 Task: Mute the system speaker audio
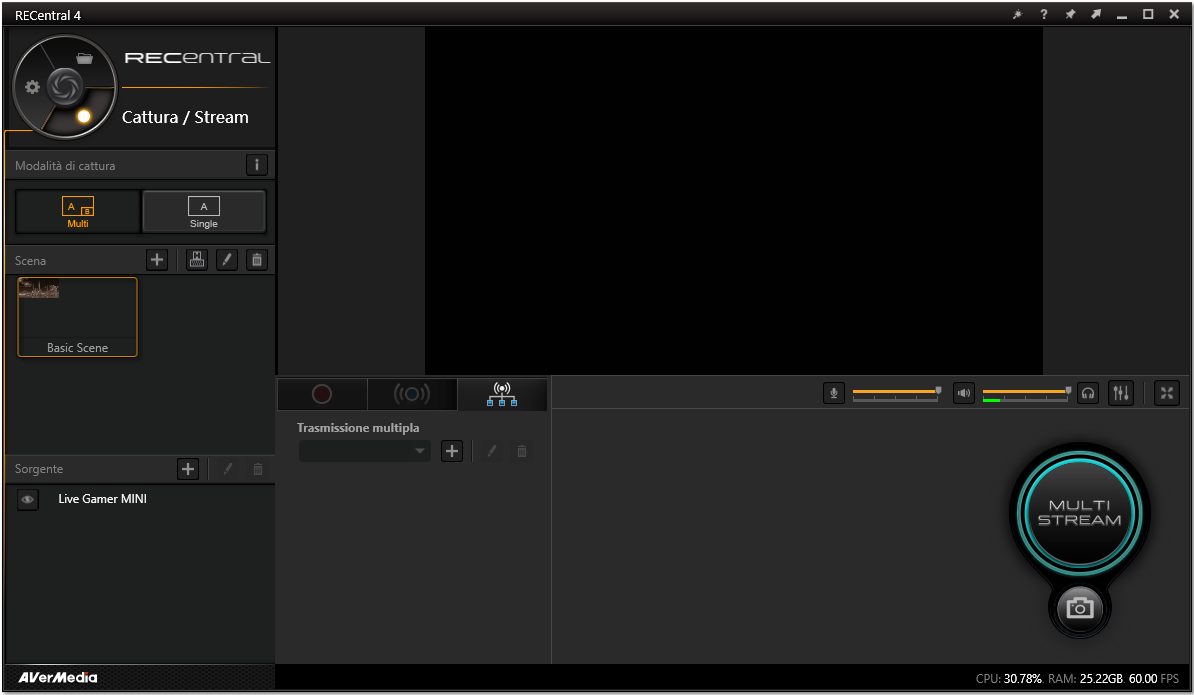click(x=964, y=393)
